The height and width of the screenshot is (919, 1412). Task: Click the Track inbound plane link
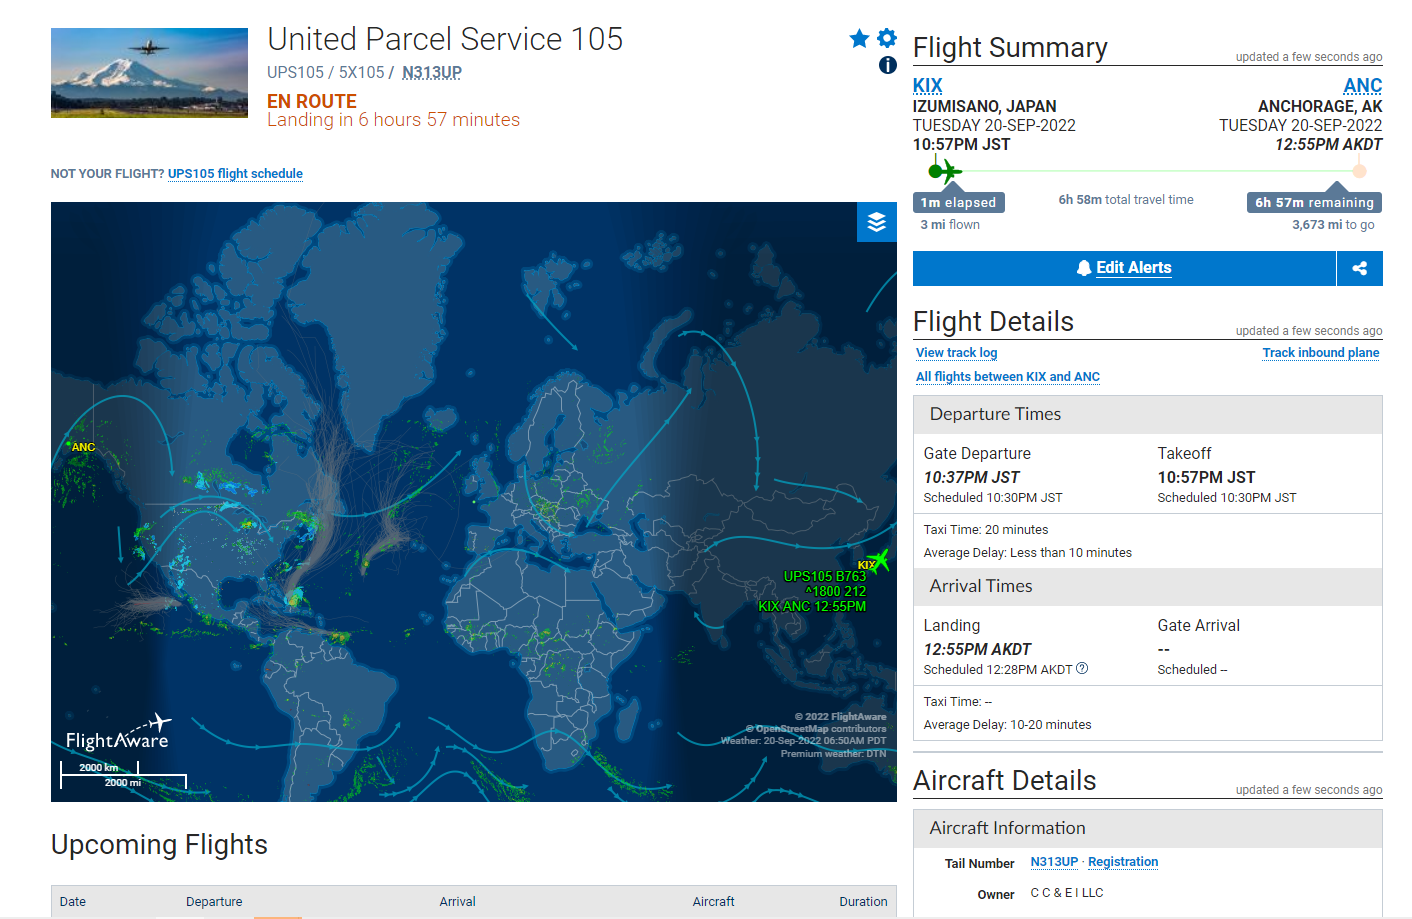pyautogui.click(x=1320, y=353)
